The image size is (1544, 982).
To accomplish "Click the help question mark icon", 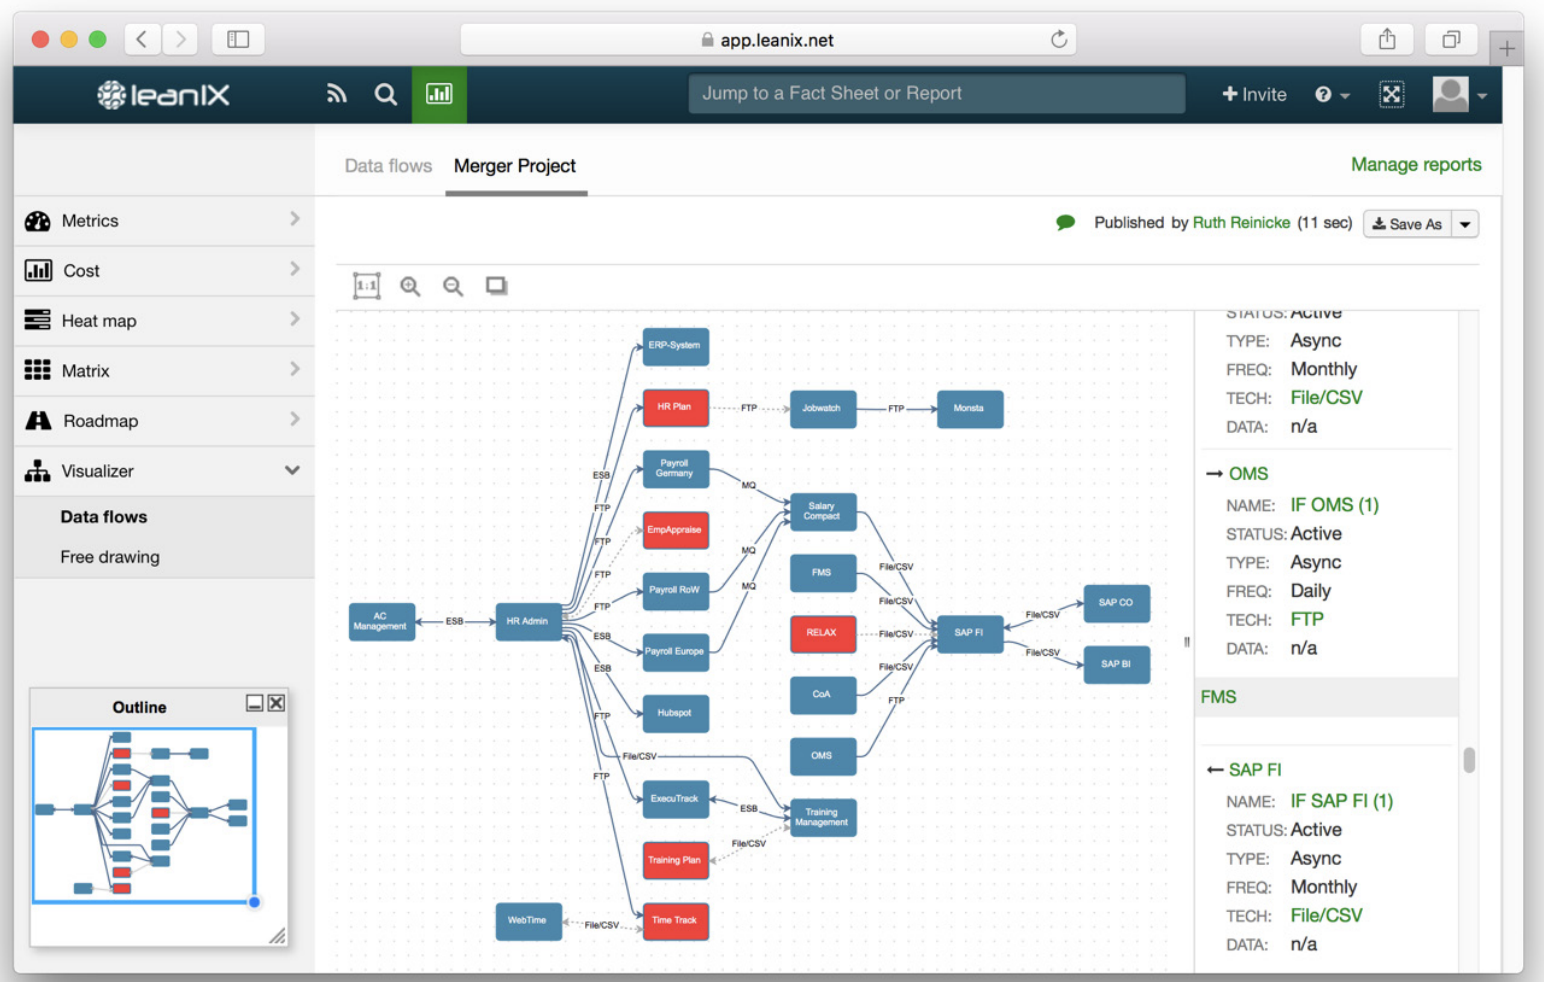I will click(1323, 94).
